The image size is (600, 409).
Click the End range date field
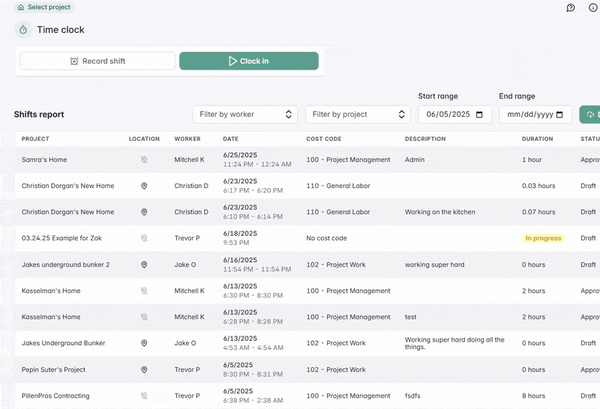tap(536, 114)
